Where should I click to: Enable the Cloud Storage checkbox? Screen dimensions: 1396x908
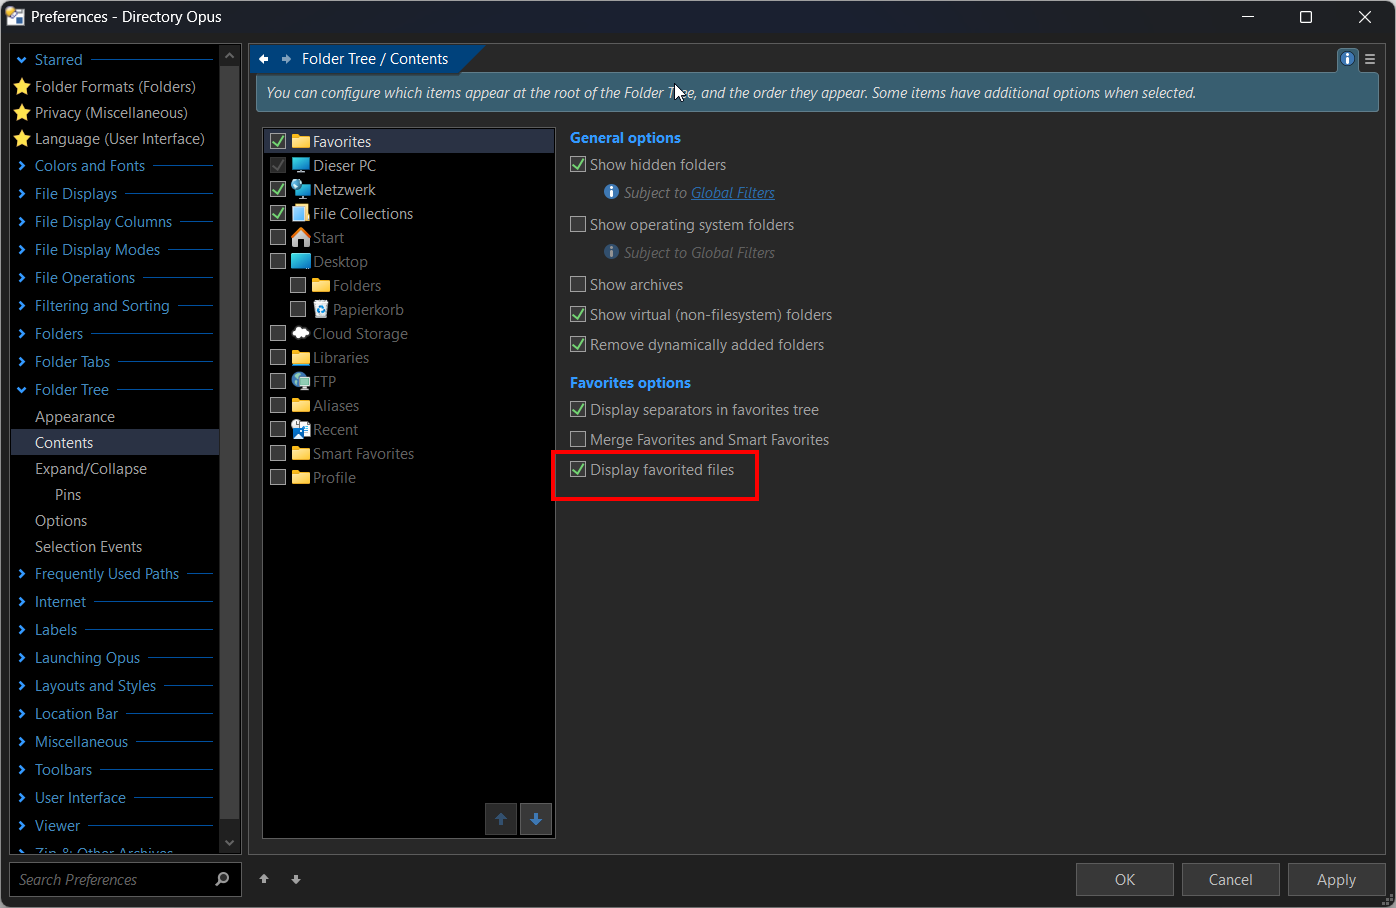pyautogui.click(x=278, y=333)
